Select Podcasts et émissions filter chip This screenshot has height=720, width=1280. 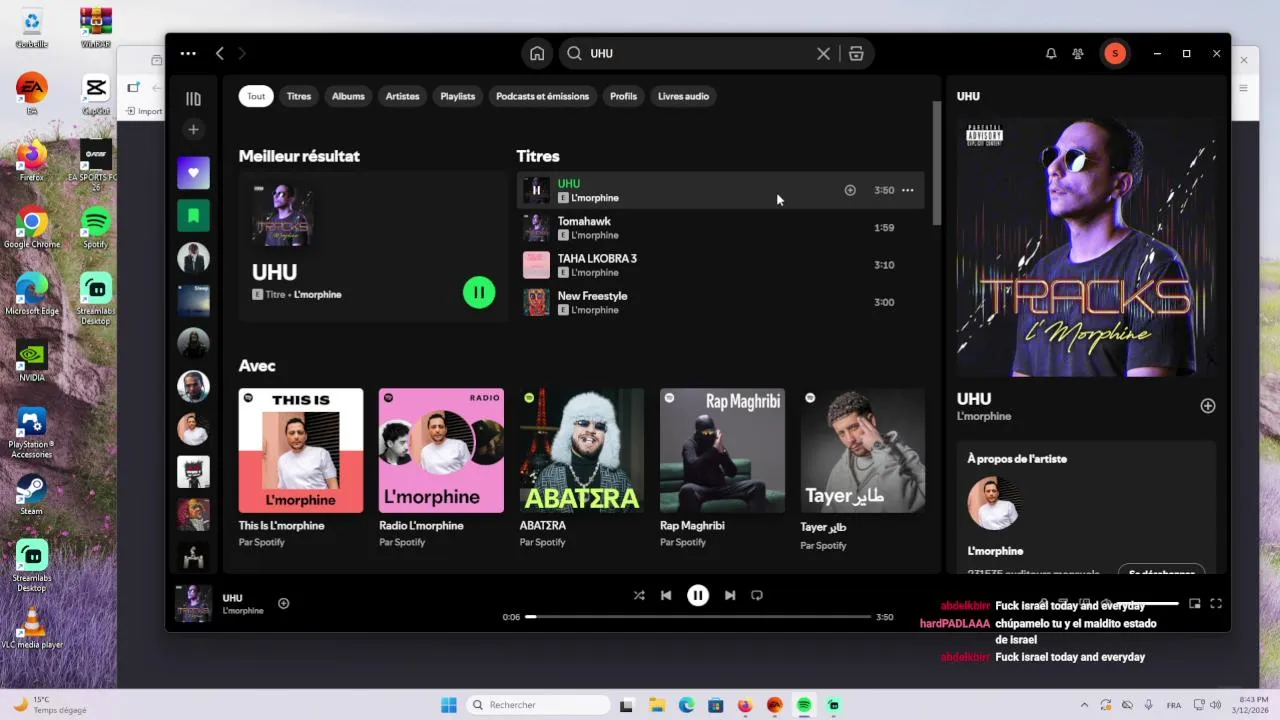click(x=542, y=96)
